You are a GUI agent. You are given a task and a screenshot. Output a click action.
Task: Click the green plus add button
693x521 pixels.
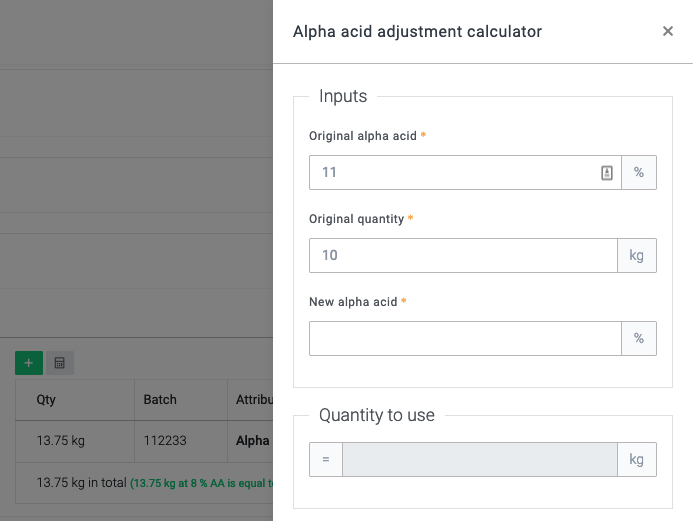[x=29, y=363]
